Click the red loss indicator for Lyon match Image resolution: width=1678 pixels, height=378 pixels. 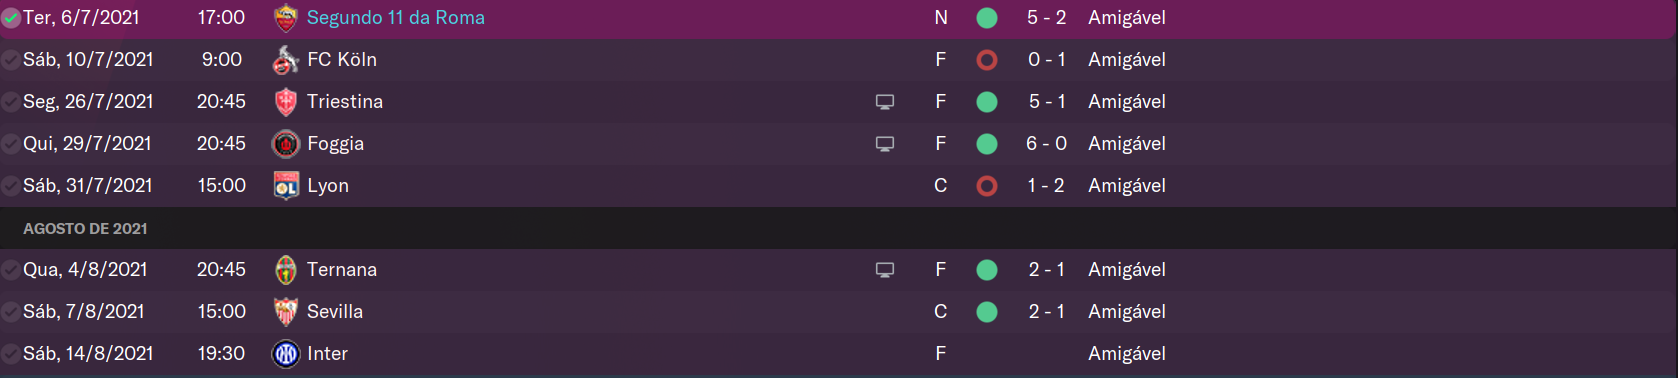[987, 186]
